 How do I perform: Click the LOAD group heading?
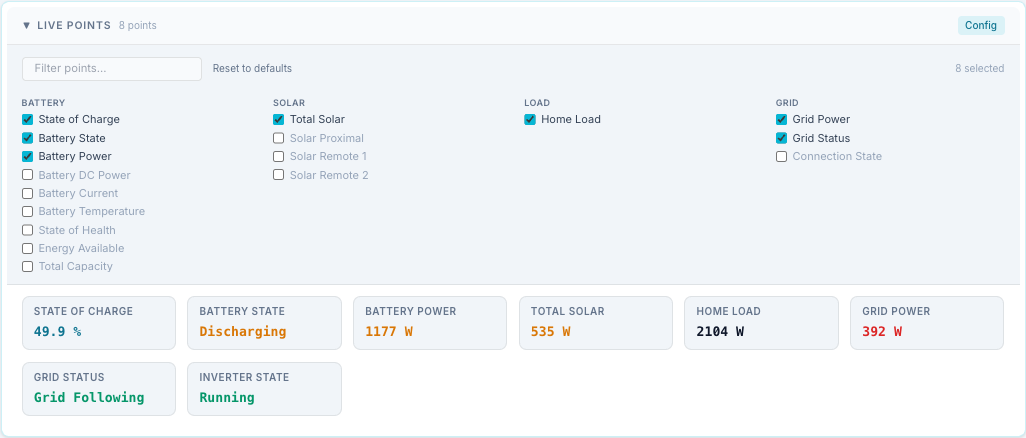pos(537,103)
